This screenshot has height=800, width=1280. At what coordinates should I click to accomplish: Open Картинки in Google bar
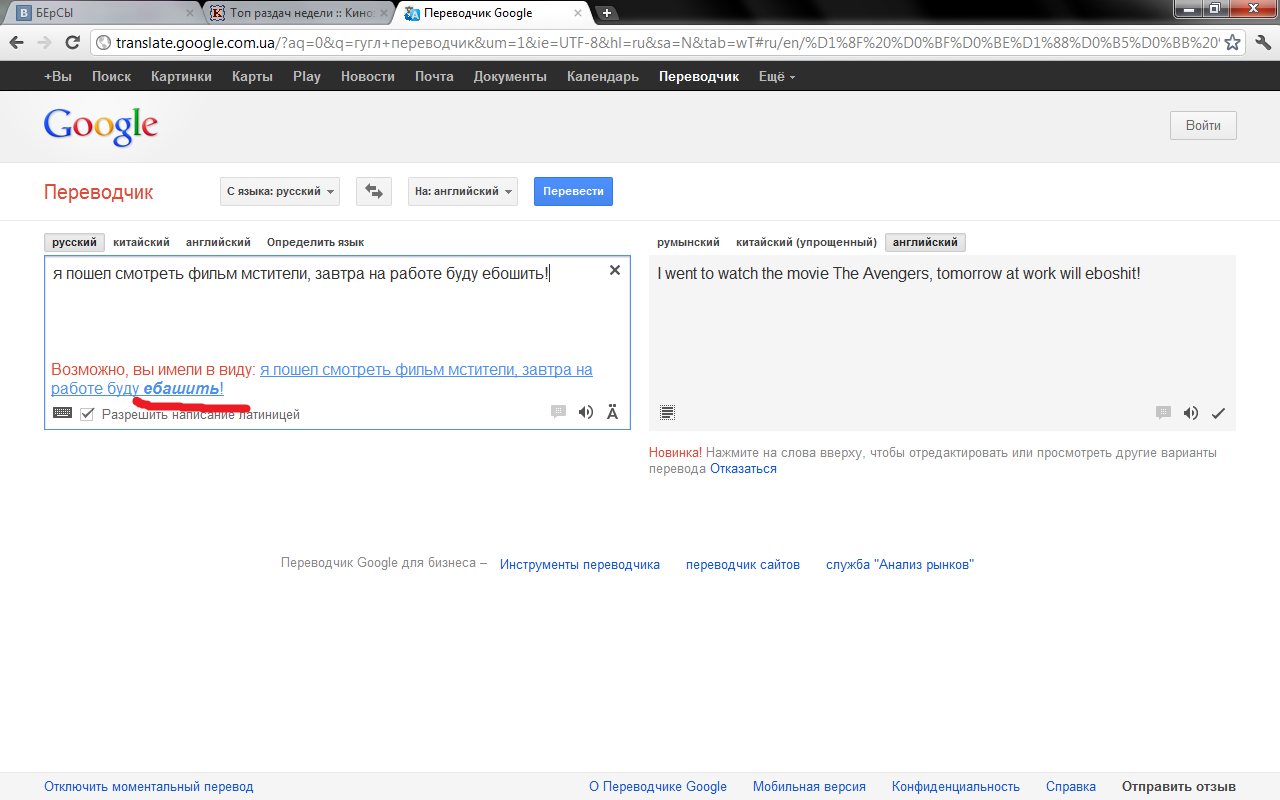pos(181,76)
